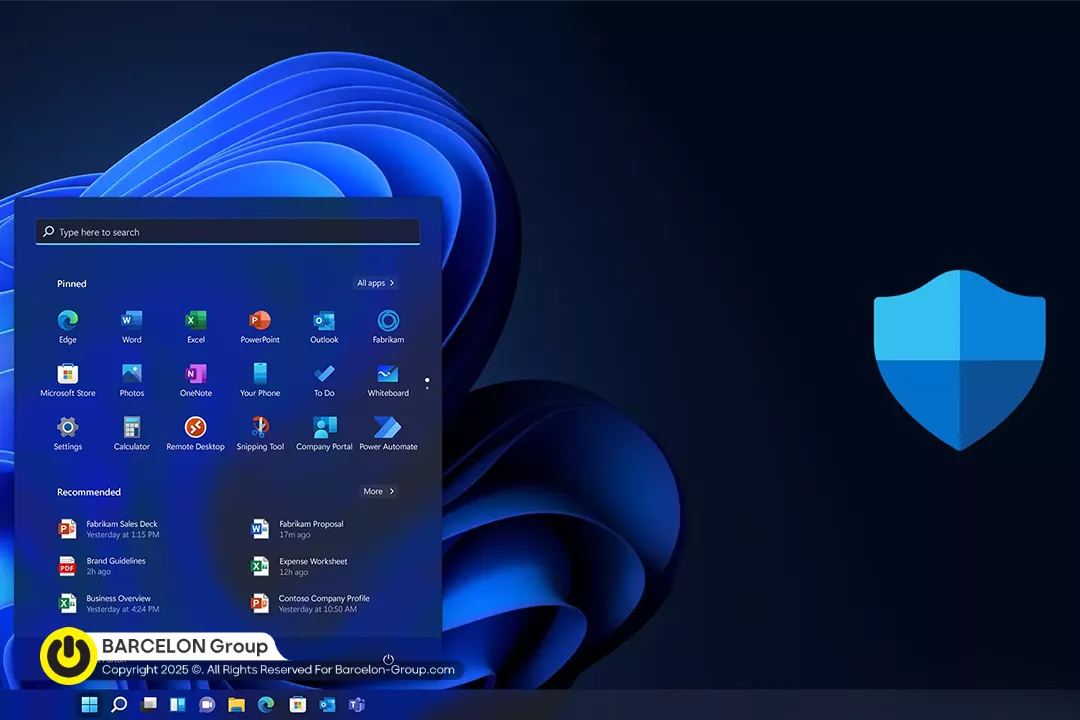
Task: Open the Business Overview spreadsheet
Action: 110,603
